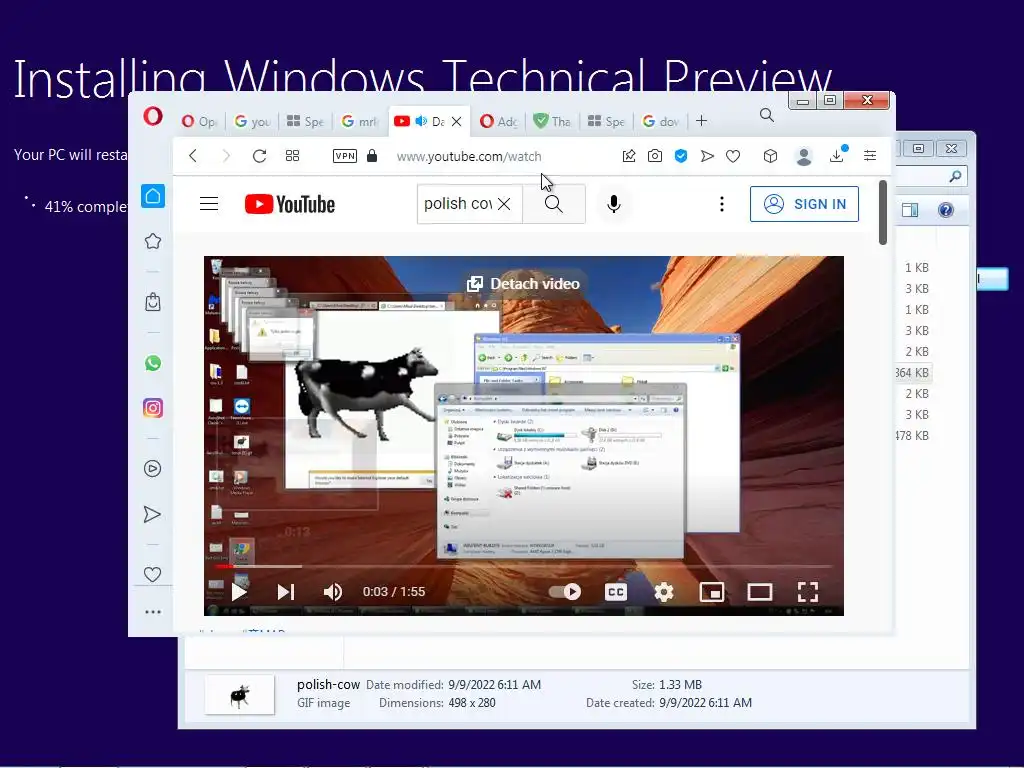Start voice search with microphone
The width and height of the screenshot is (1024, 768).
613,204
